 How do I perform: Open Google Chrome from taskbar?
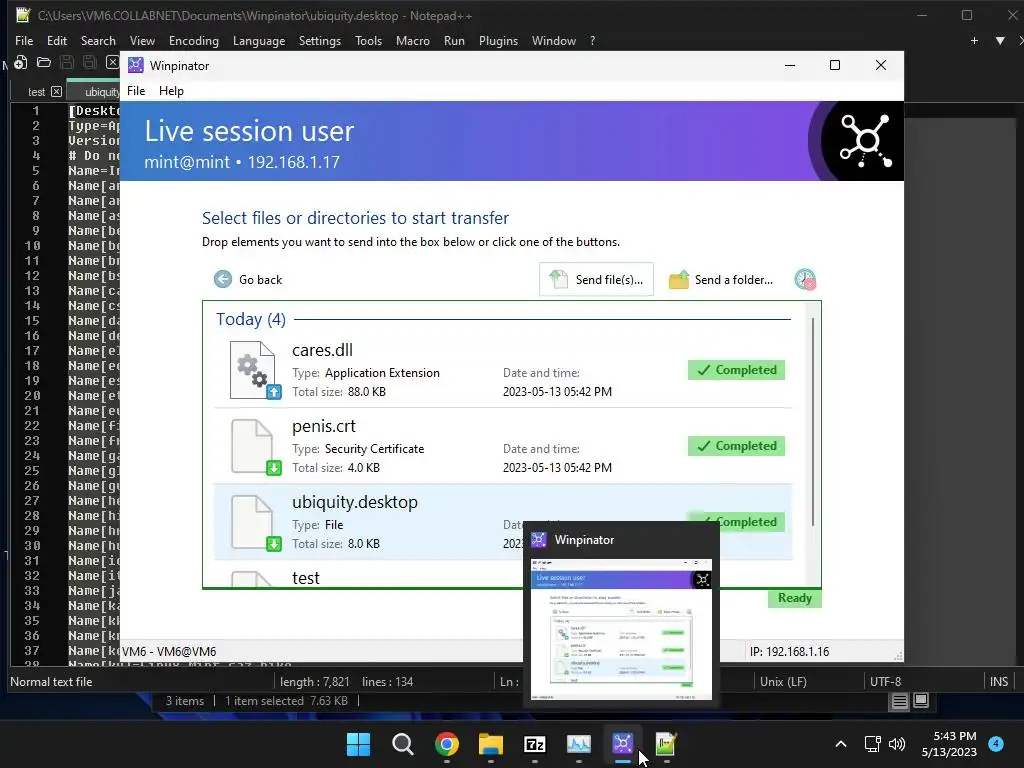(x=447, y=744)
